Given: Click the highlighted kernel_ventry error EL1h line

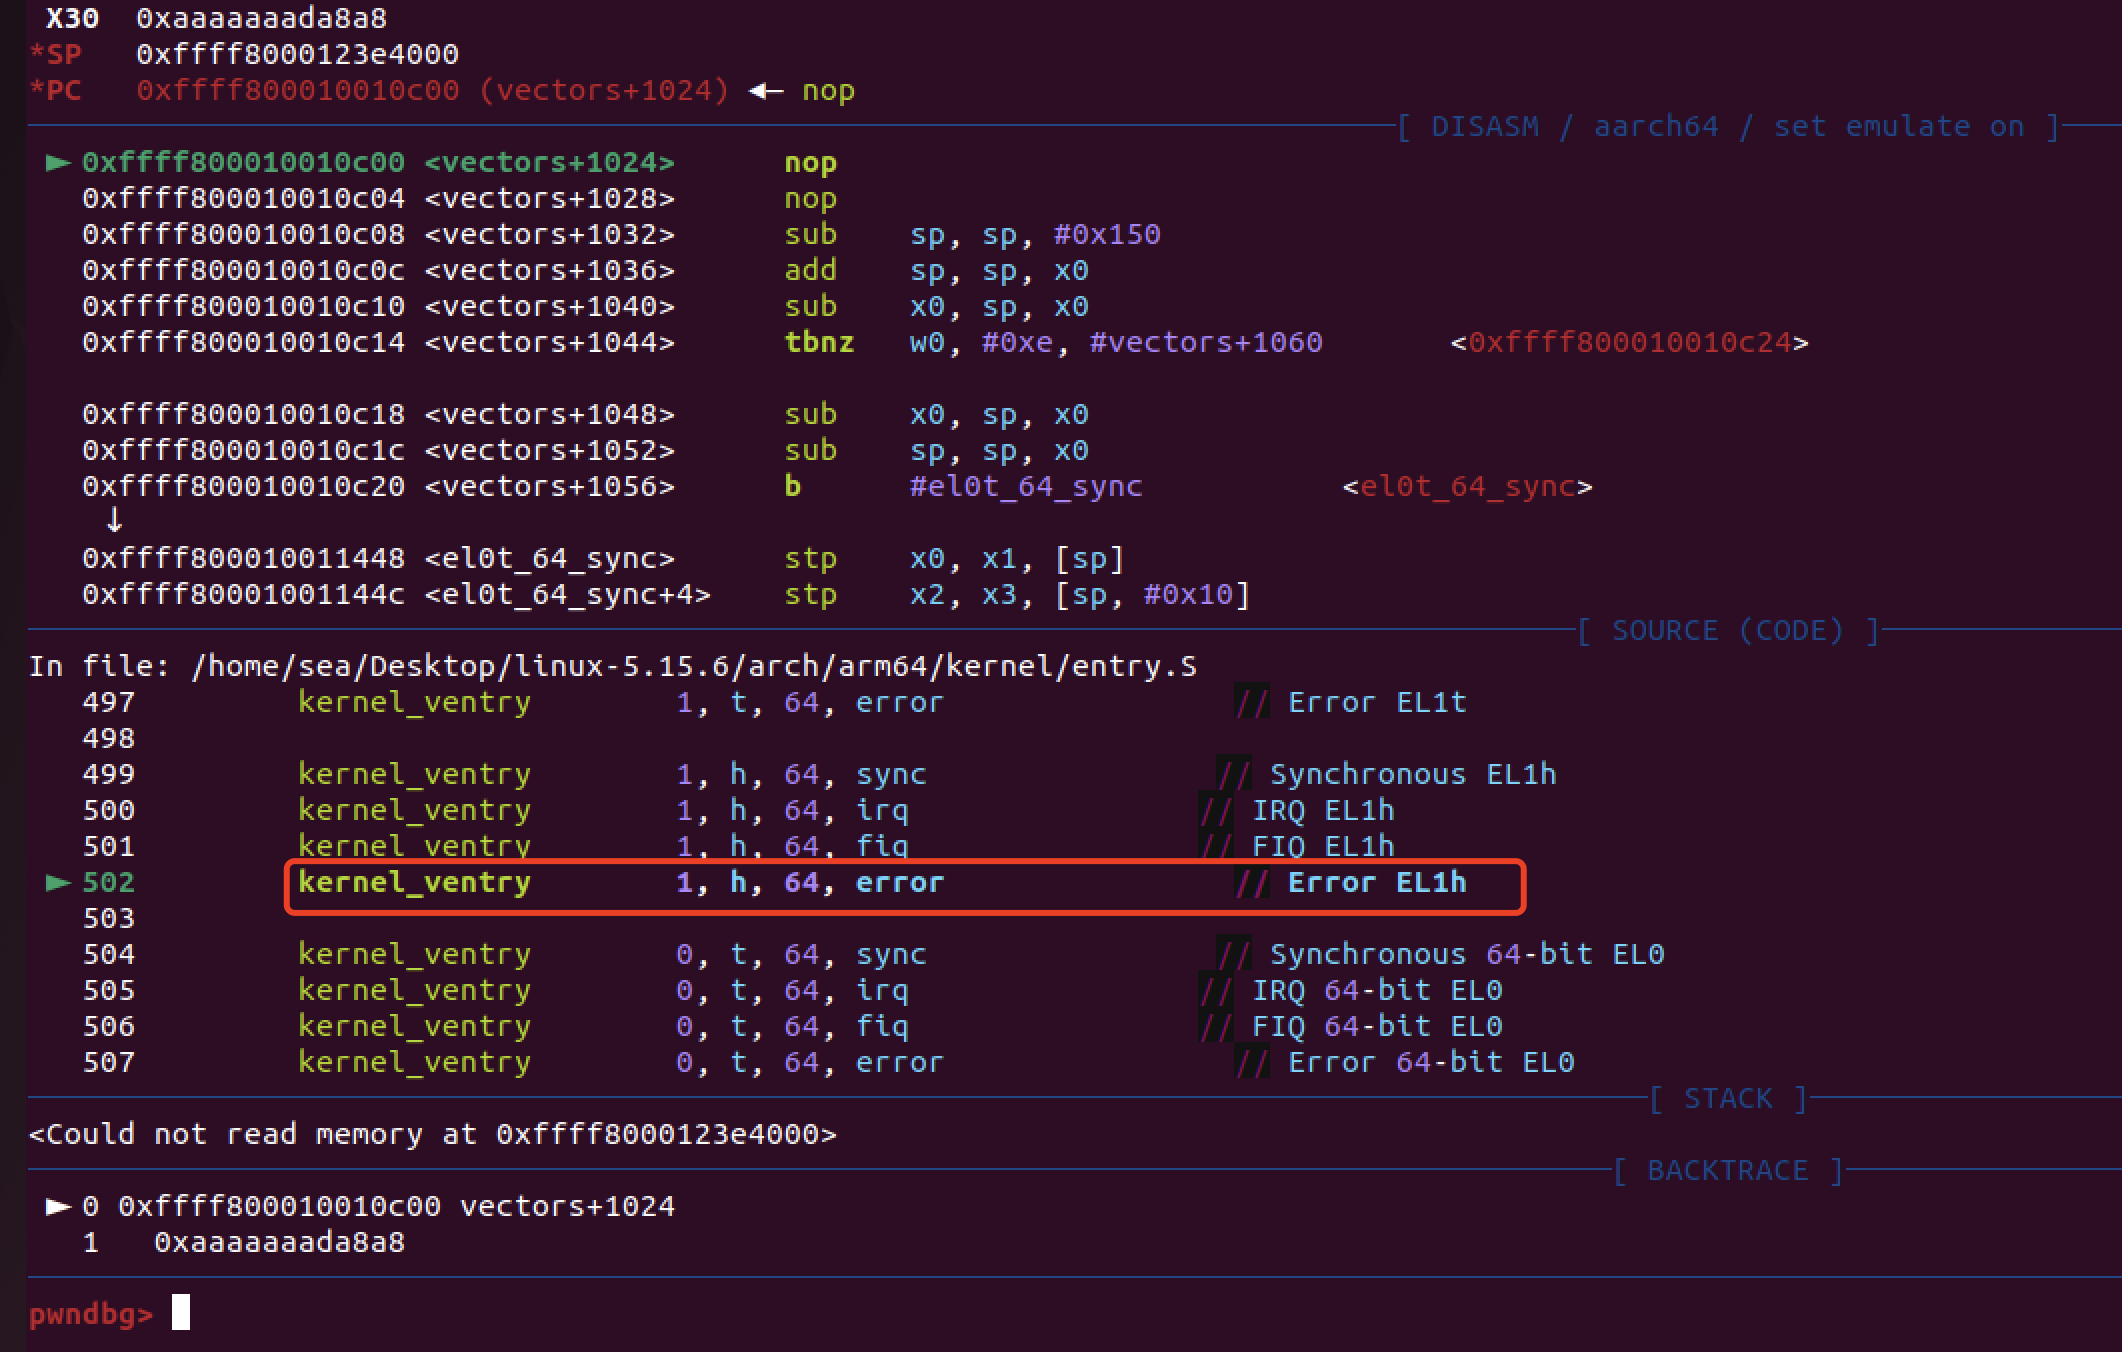Looking at the screenshot, I should point(904,884).
